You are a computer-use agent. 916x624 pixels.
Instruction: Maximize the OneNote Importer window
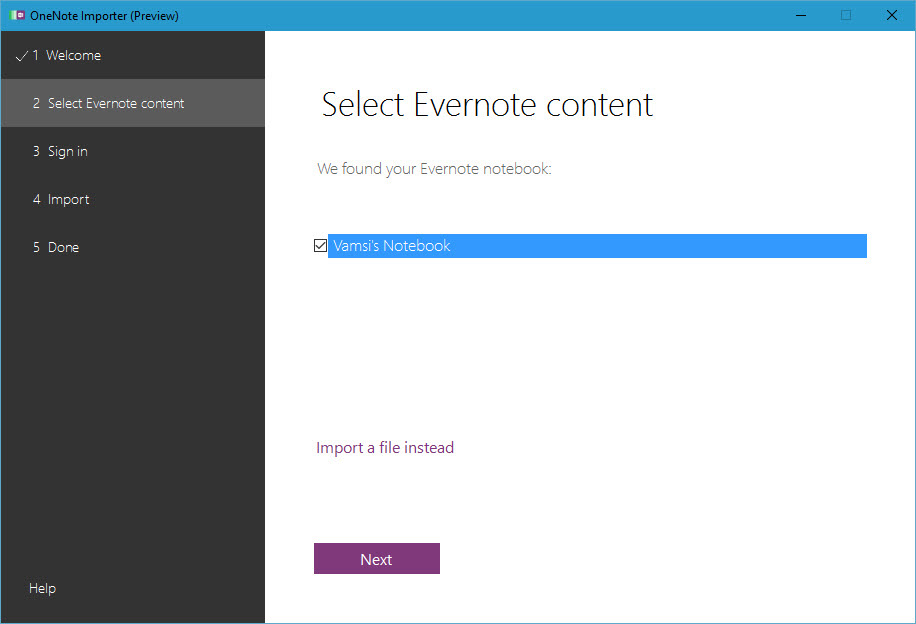[845, 15]
